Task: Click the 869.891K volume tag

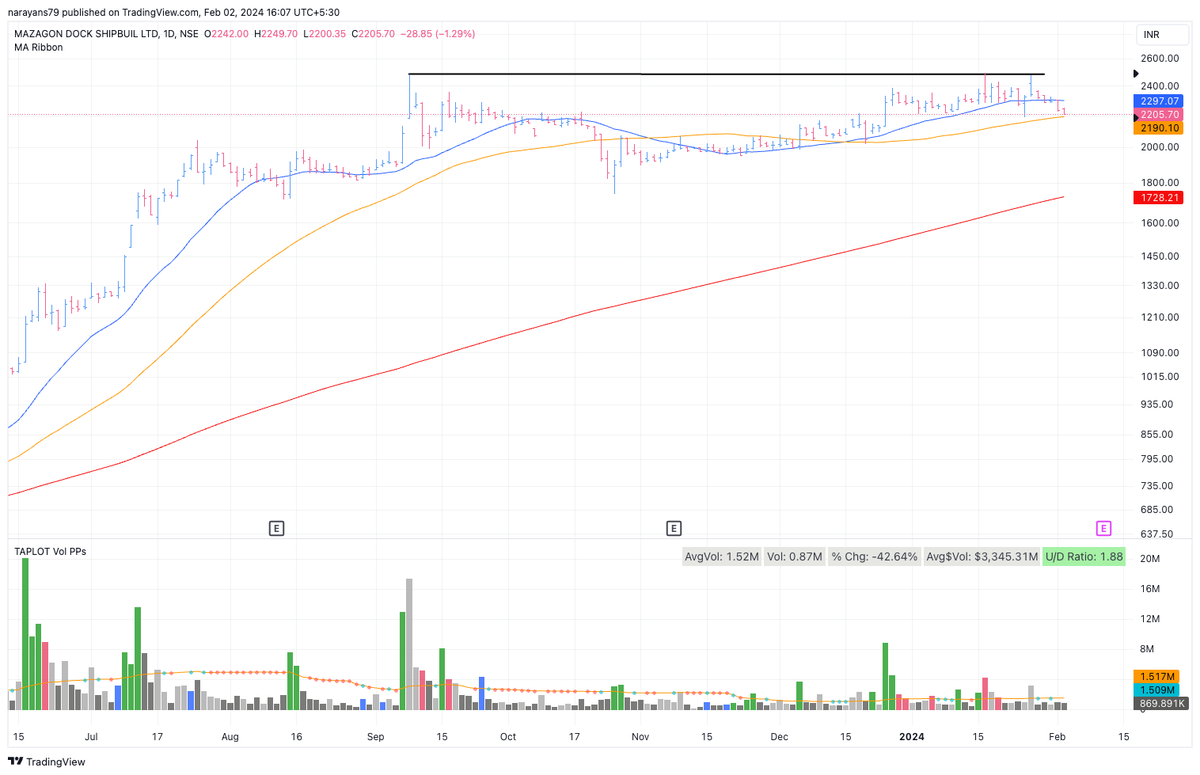Action: click(x=1160, y=703)
